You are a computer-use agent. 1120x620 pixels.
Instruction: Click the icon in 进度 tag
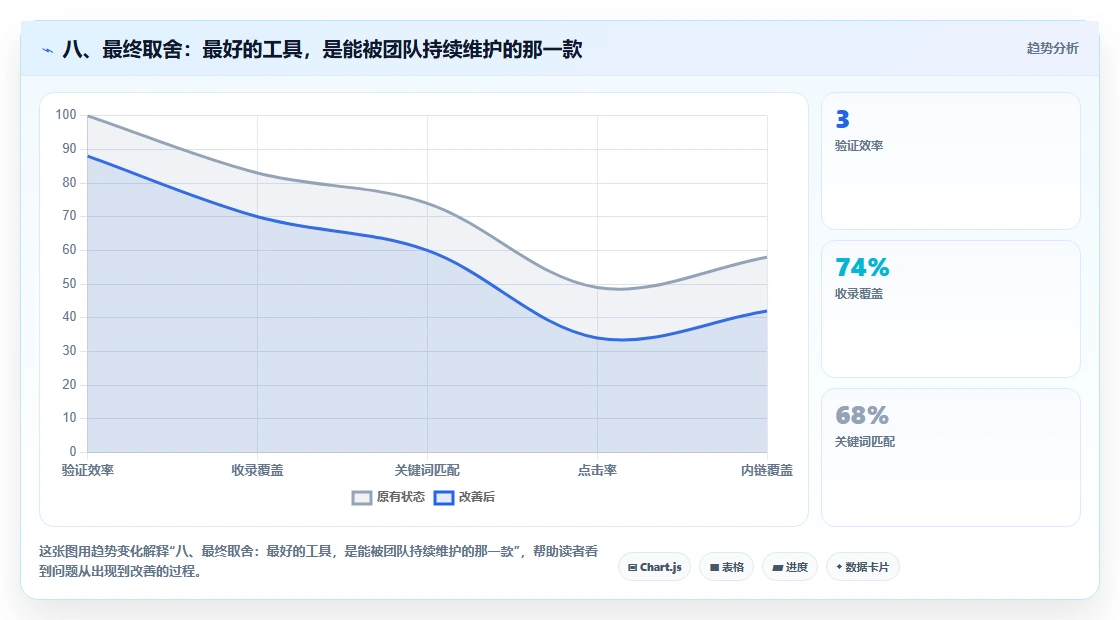(778, 568)
